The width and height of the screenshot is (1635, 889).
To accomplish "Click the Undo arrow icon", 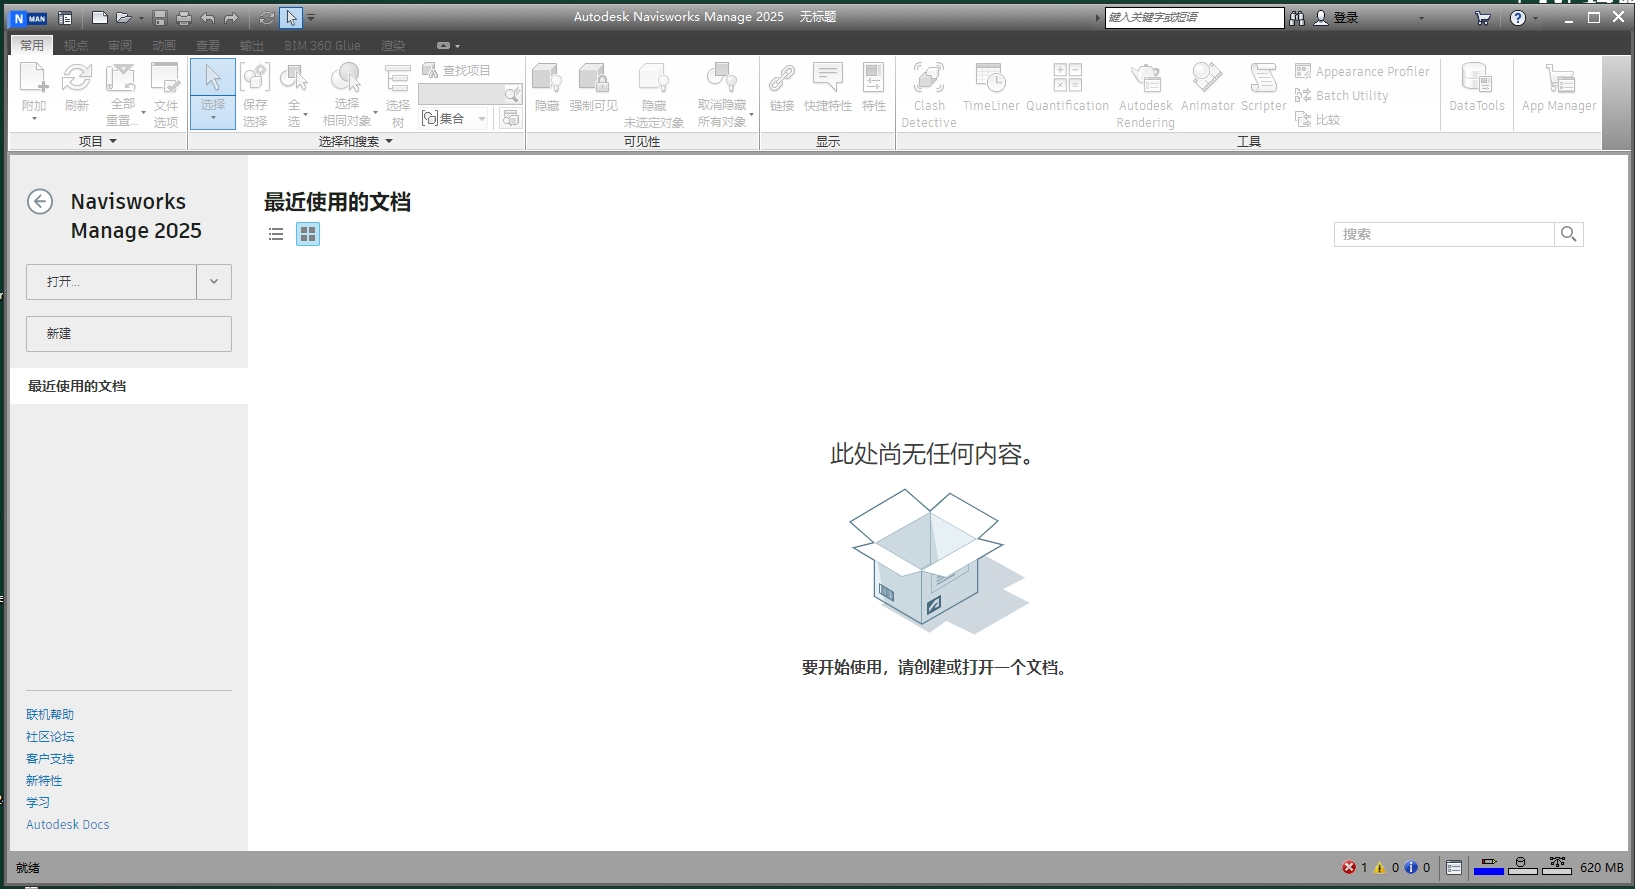I will tap(208, 18).
